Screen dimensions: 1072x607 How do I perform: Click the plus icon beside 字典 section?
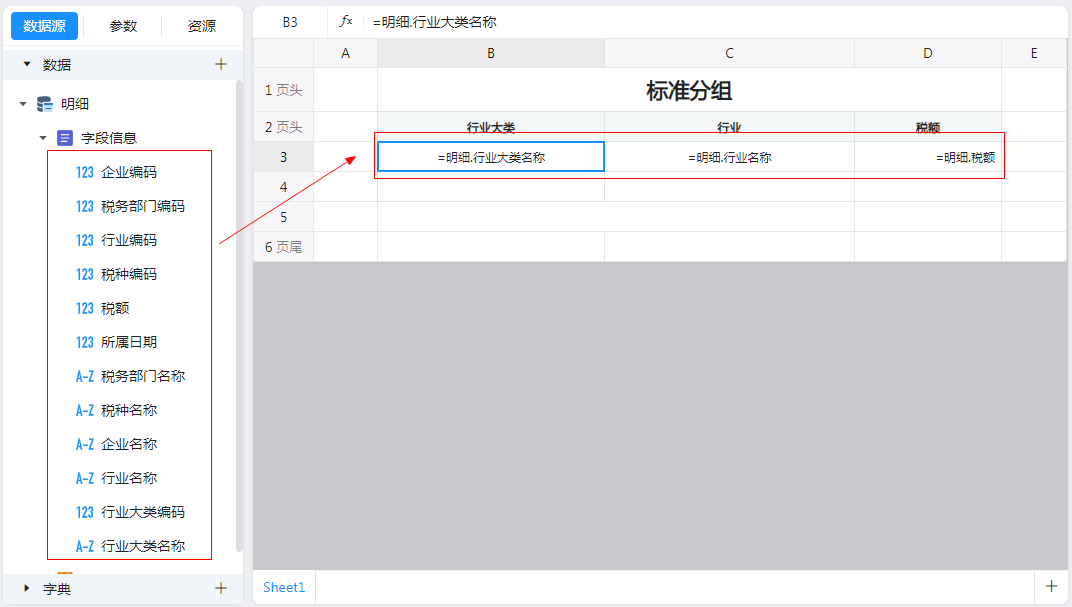pos(221,588)
